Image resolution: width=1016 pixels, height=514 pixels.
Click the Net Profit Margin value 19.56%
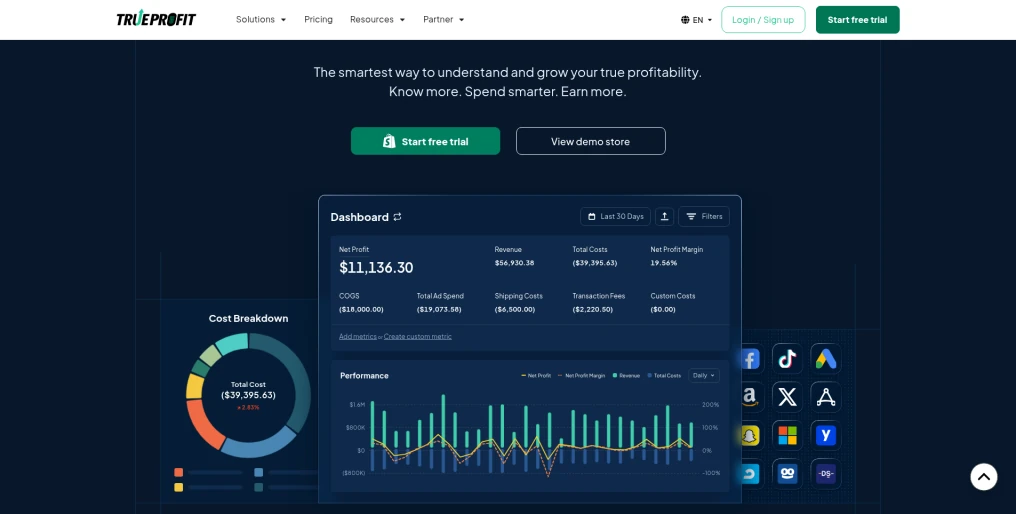664,263
